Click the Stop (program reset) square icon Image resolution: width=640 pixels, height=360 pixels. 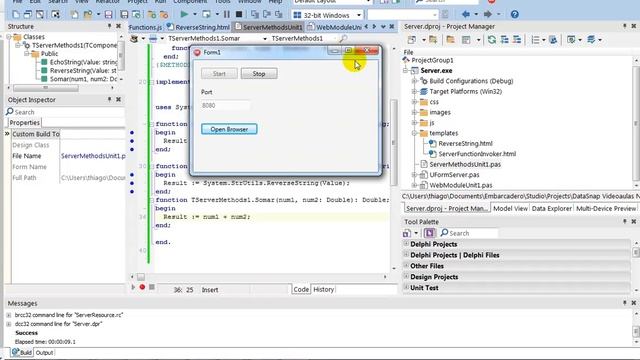tap(239, 15)
